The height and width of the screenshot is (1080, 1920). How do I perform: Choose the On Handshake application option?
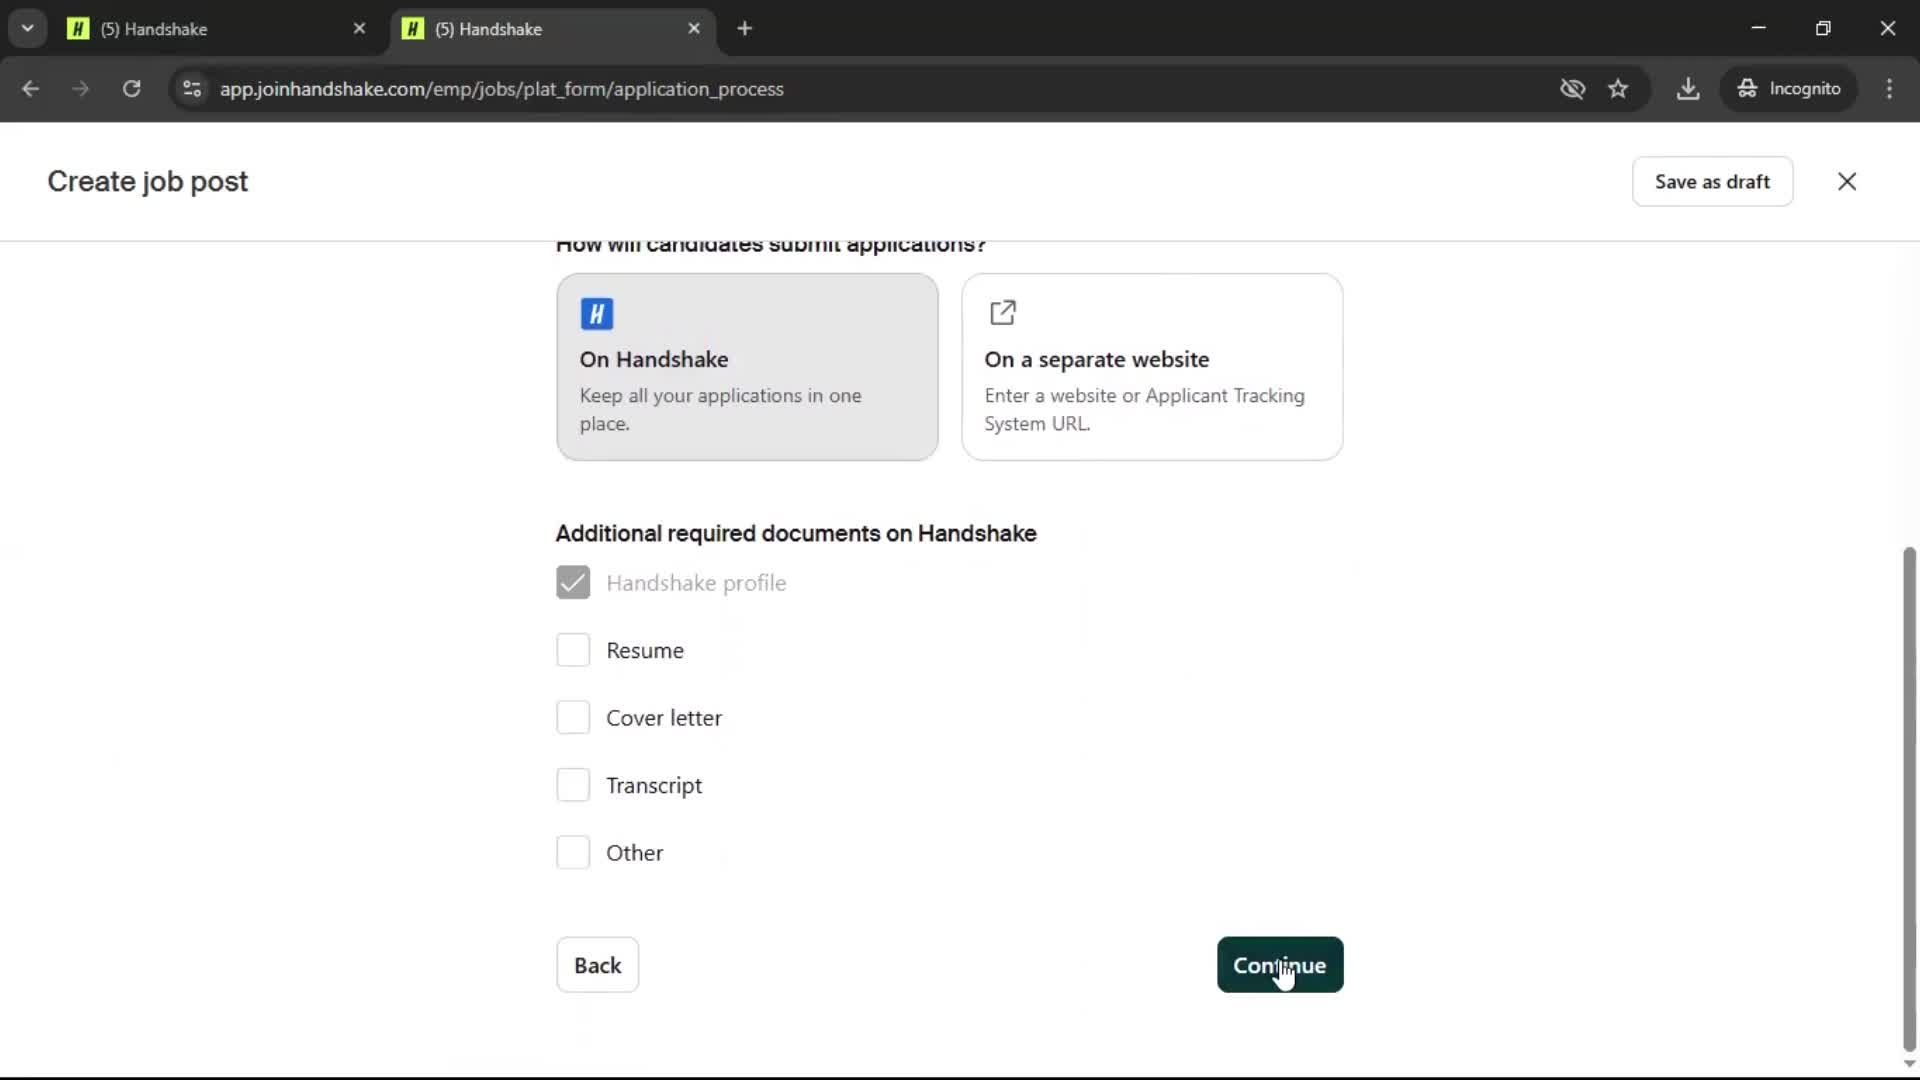(747, 367)
